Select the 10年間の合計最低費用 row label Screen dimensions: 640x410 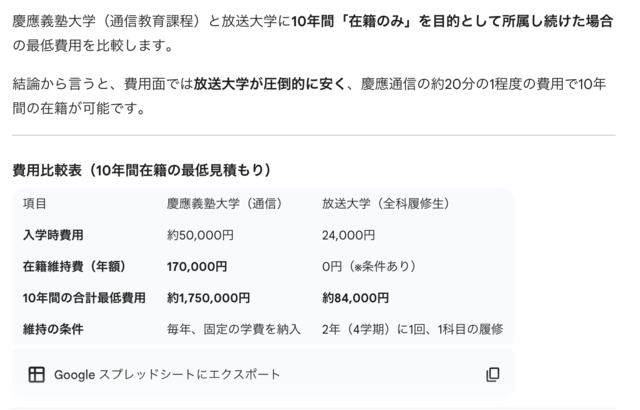click(84, 297)
